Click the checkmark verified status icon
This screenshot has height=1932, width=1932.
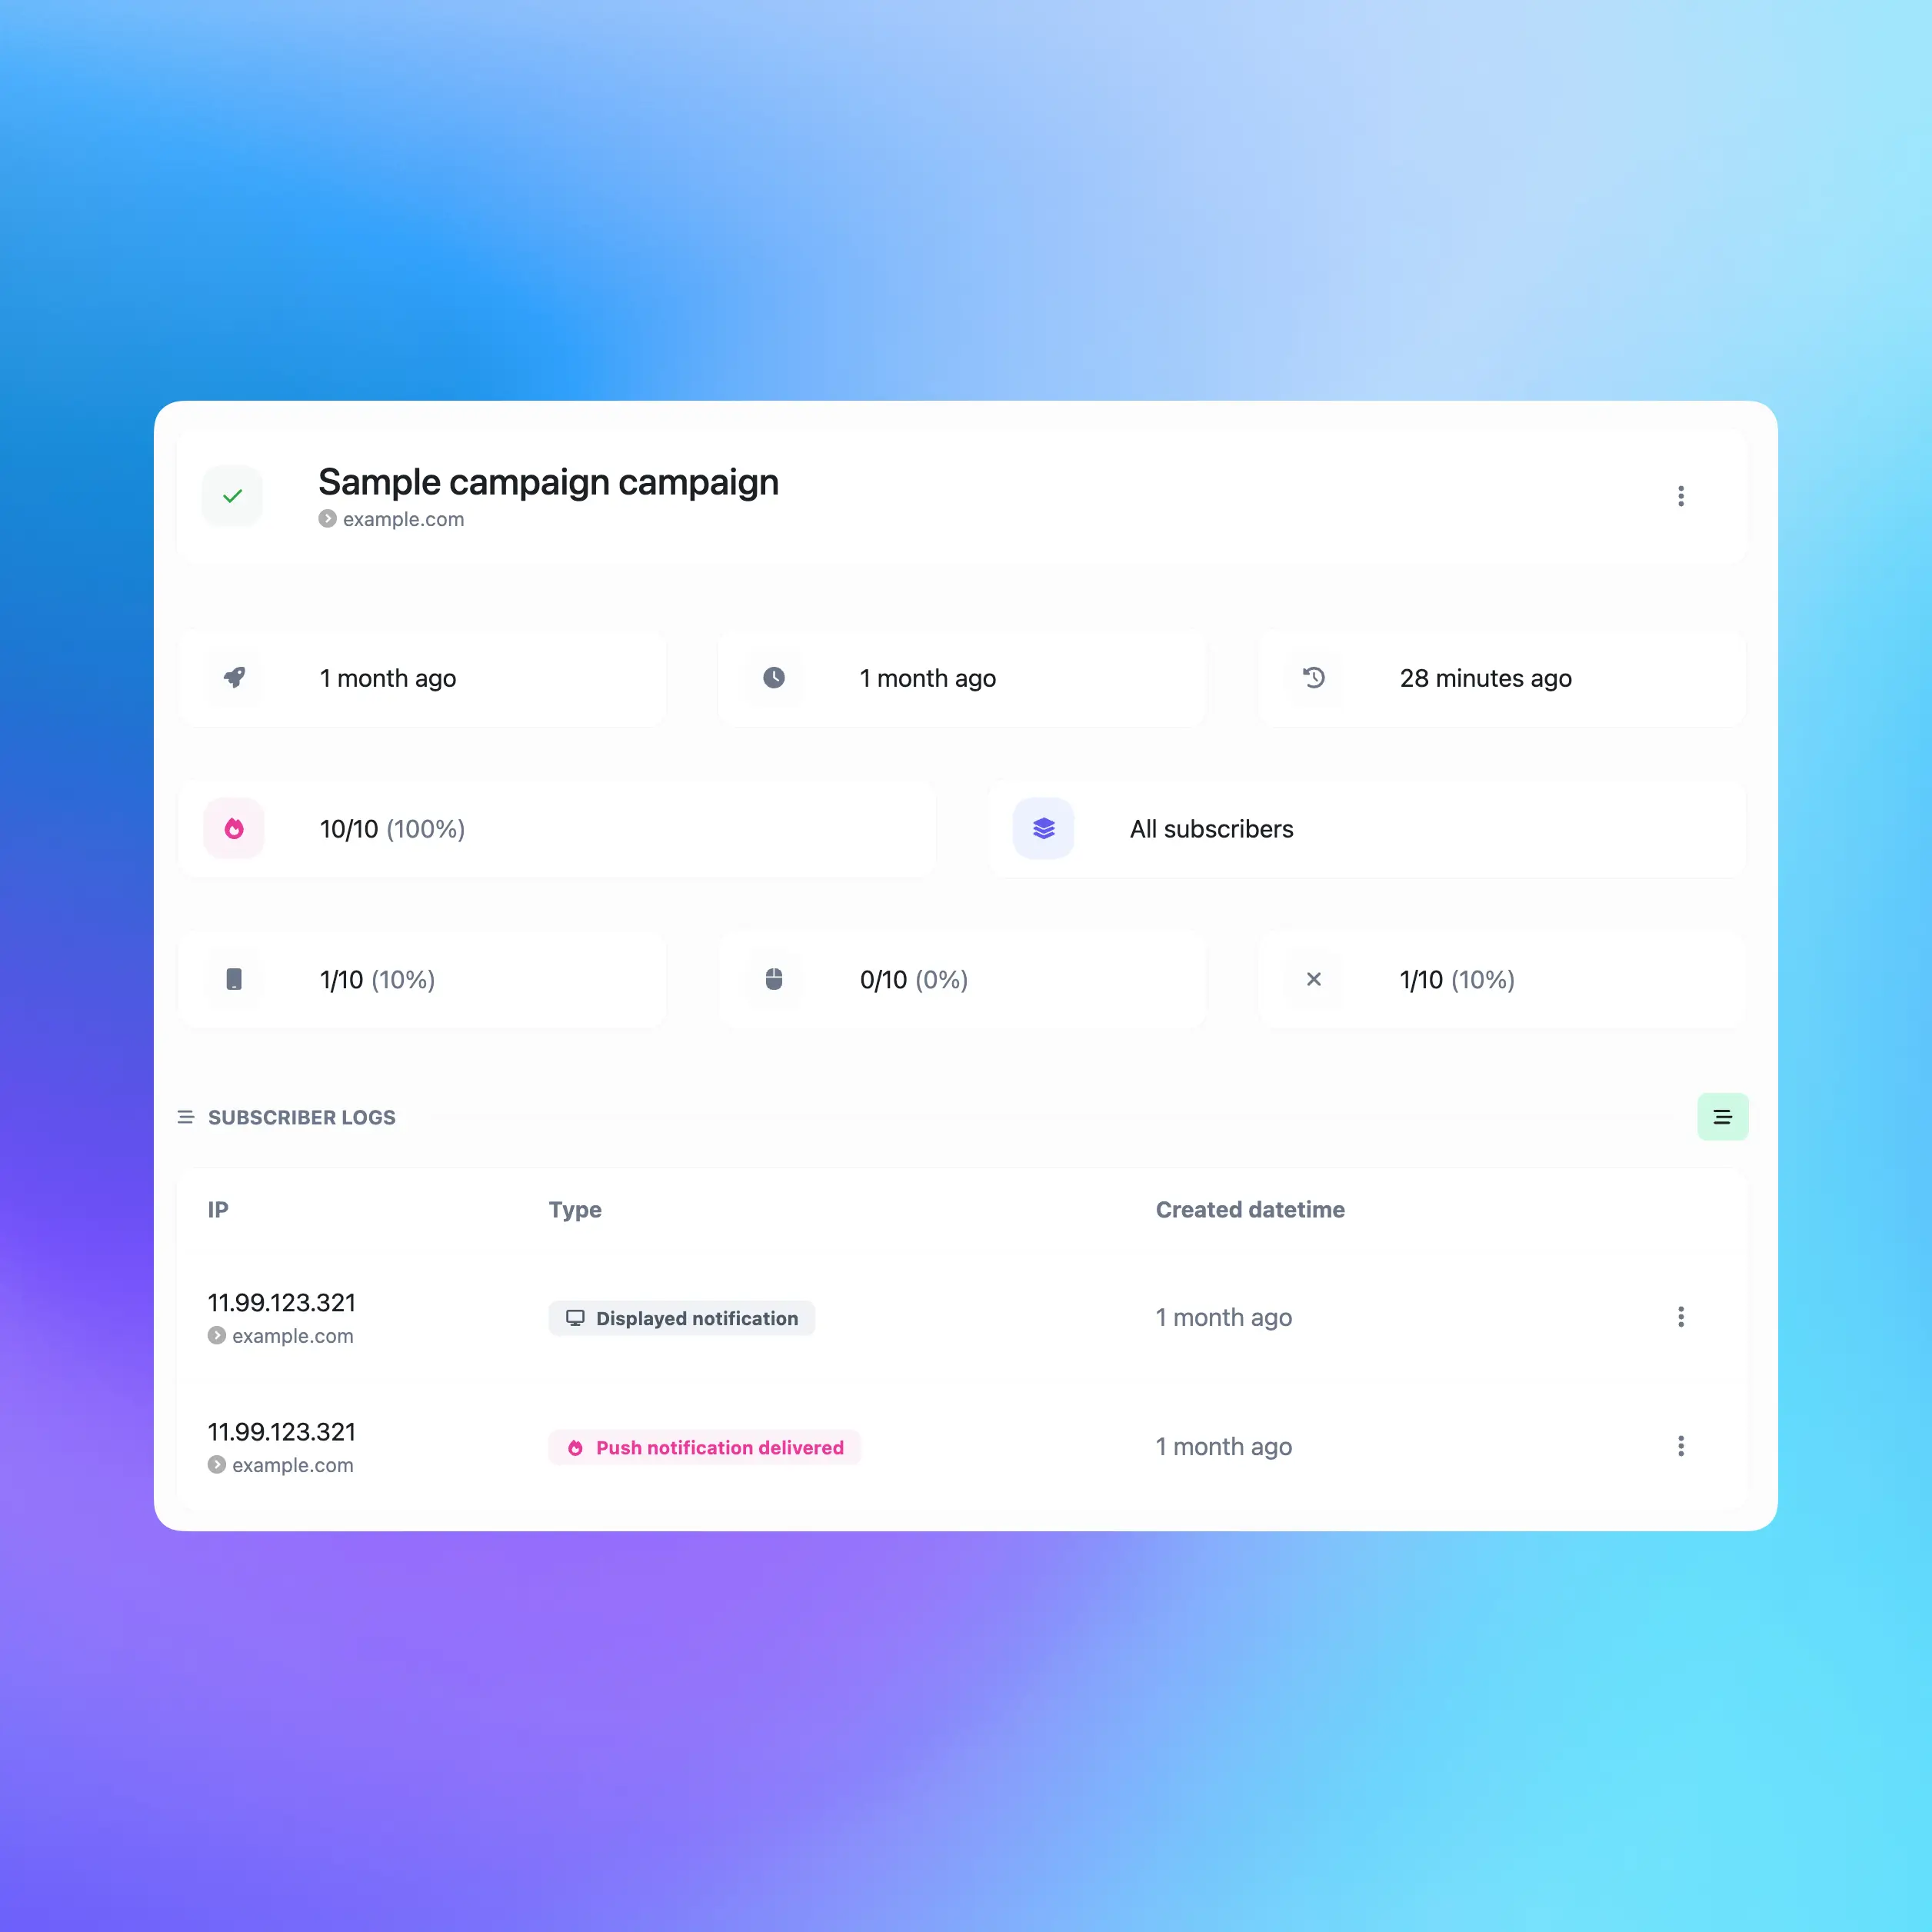tap(232, 494)
